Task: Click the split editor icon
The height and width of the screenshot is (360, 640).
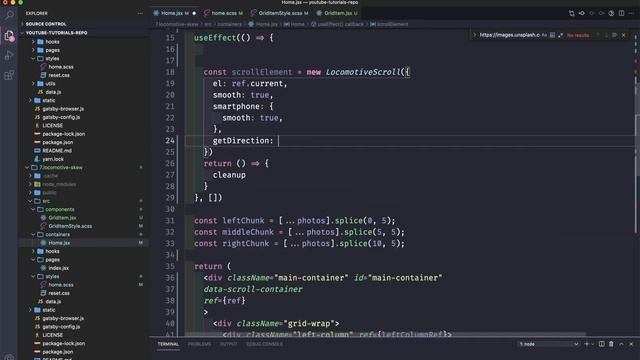Action: click(x=621, y=13)
